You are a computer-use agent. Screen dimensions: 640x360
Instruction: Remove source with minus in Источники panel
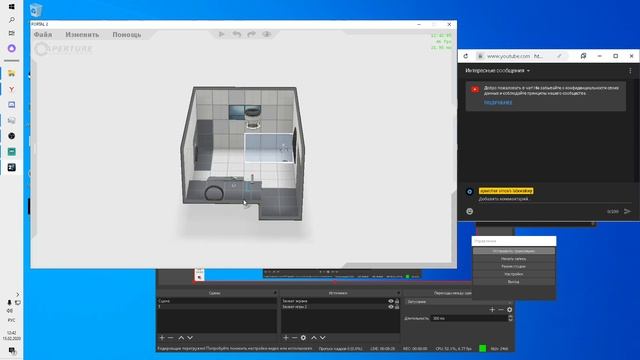tap(294, 338)
